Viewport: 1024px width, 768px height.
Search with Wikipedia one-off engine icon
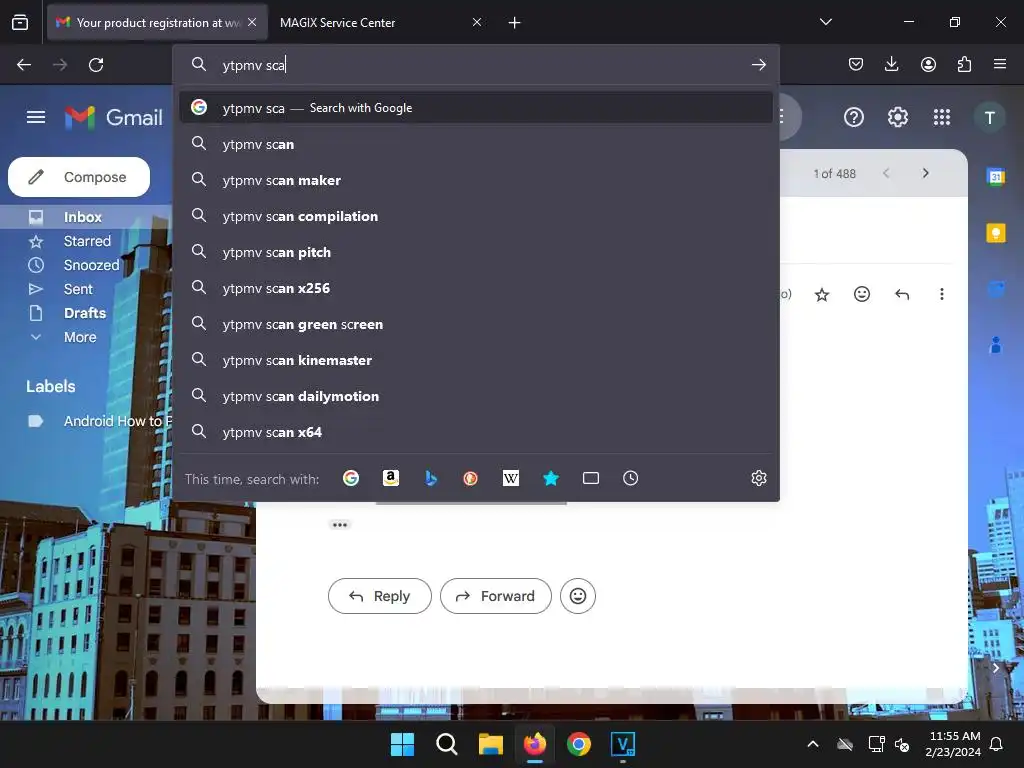click(x=511, y=478)
